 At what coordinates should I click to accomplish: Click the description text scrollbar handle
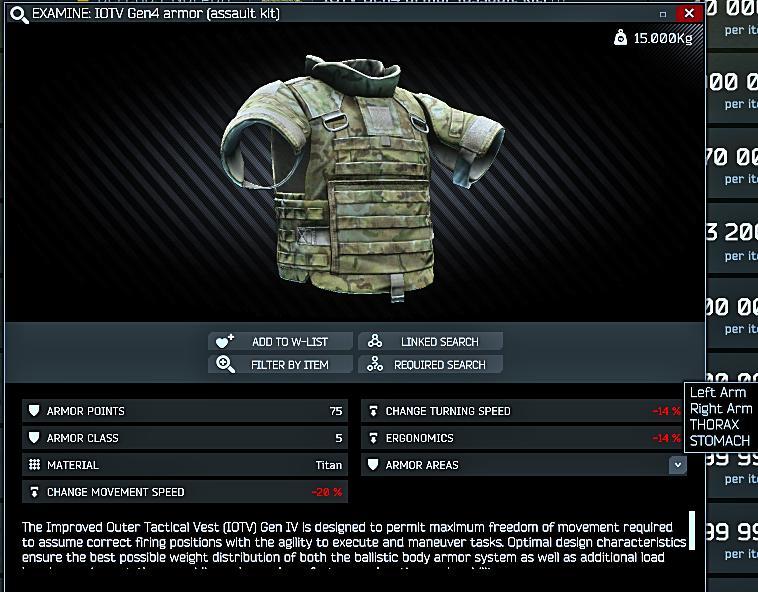coord(692,530)
